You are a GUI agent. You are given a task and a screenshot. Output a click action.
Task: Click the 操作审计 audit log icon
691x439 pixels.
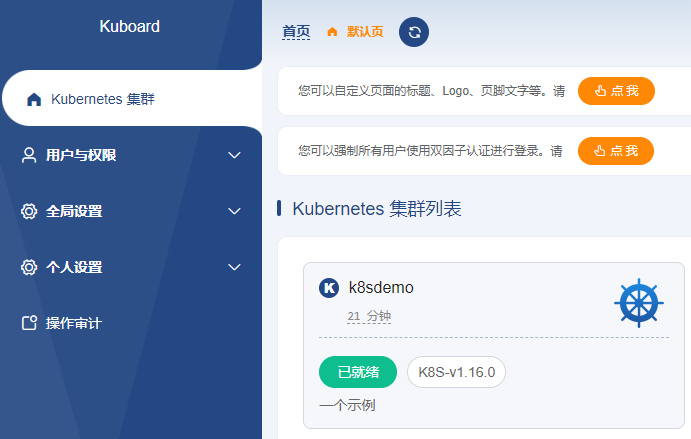[29, 323]
